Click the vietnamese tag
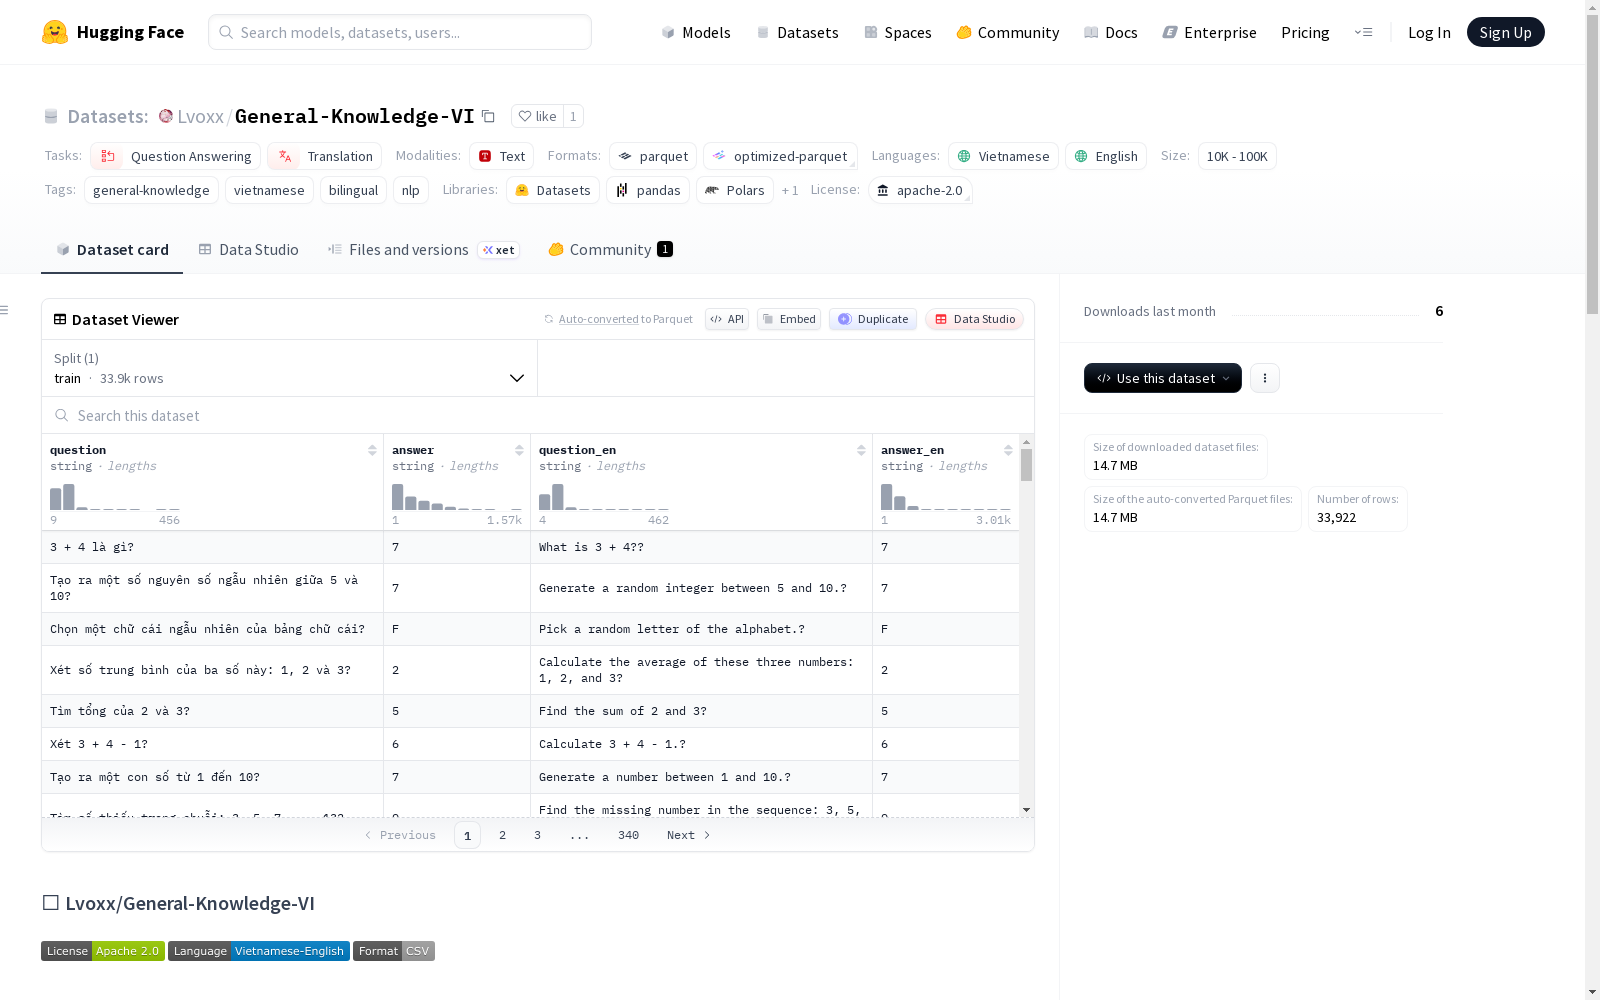The image size is (1600, 1000). point(269,190)
